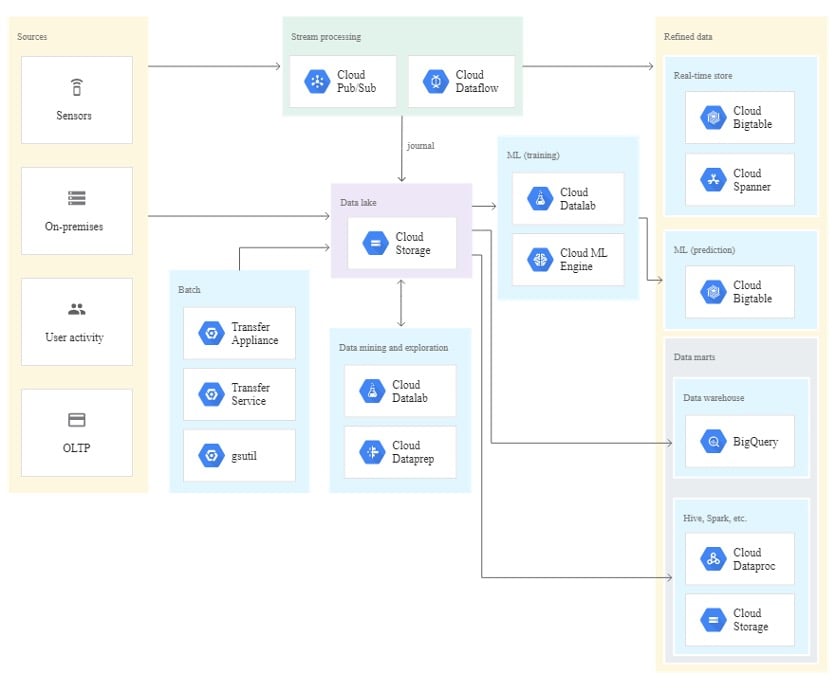Click the Transfer Appliance icon
This screenshot has height=692, width=836.
[x=211, y=333]
